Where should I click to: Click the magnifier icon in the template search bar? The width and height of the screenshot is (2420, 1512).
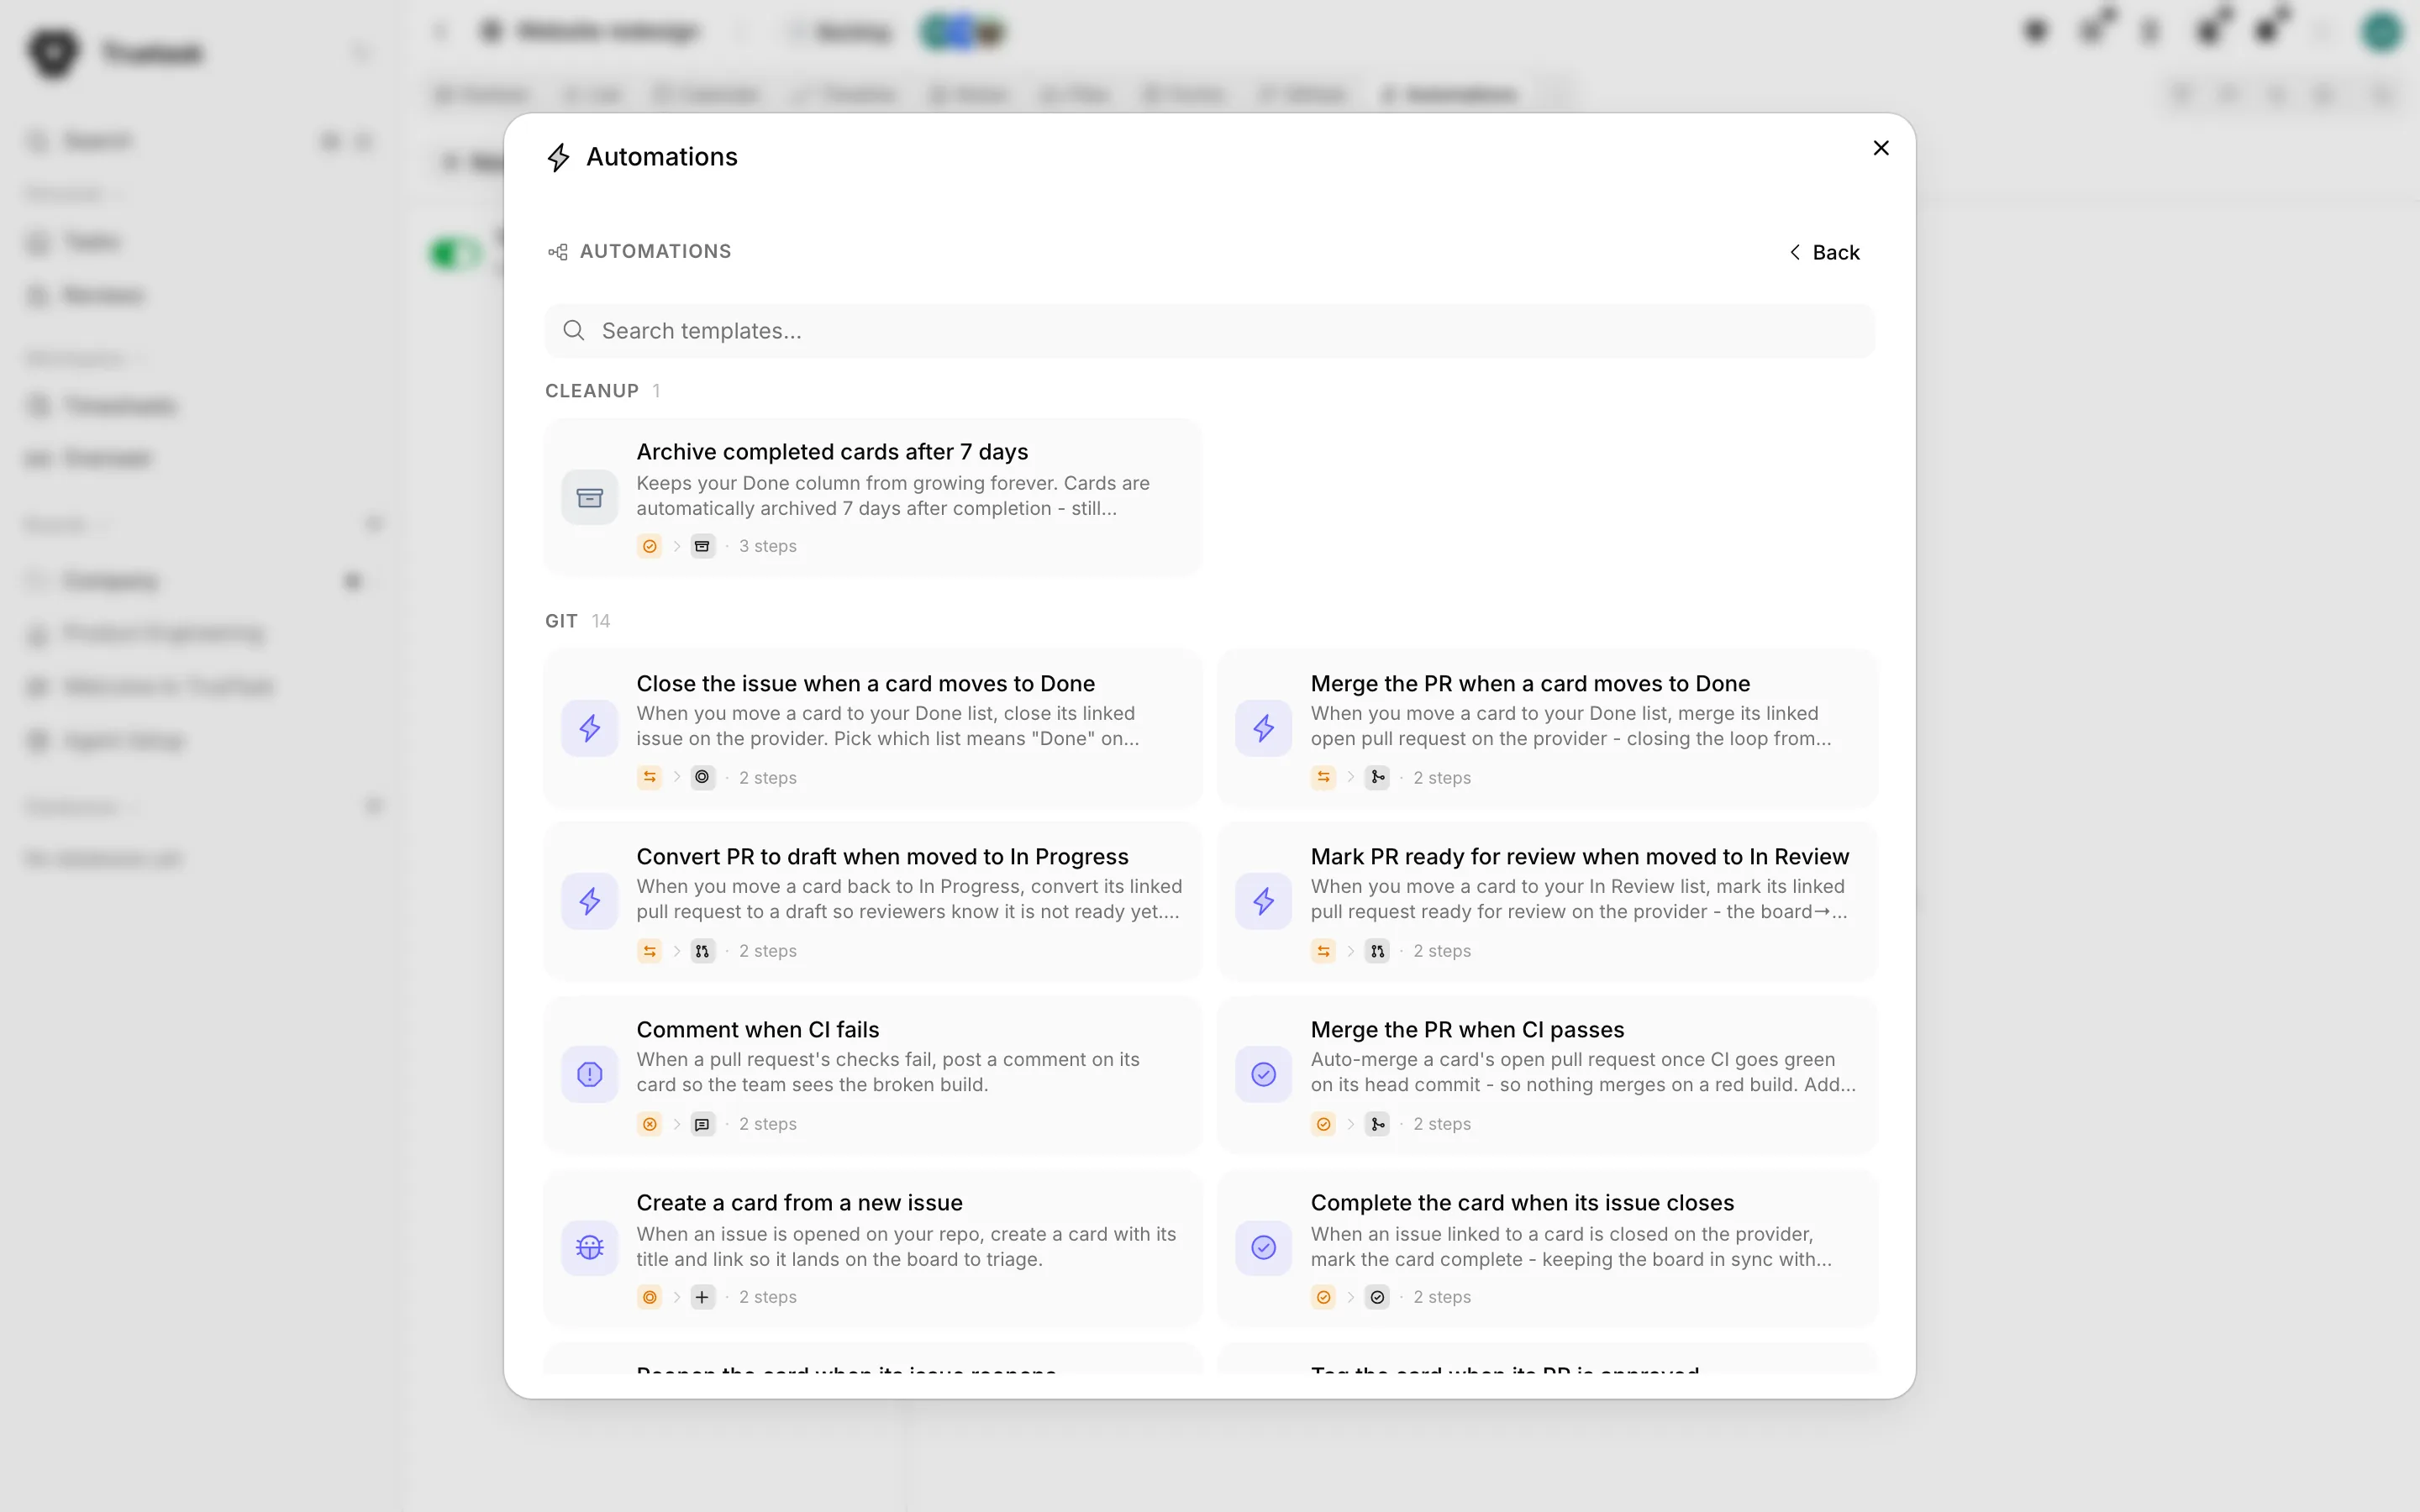573,331
